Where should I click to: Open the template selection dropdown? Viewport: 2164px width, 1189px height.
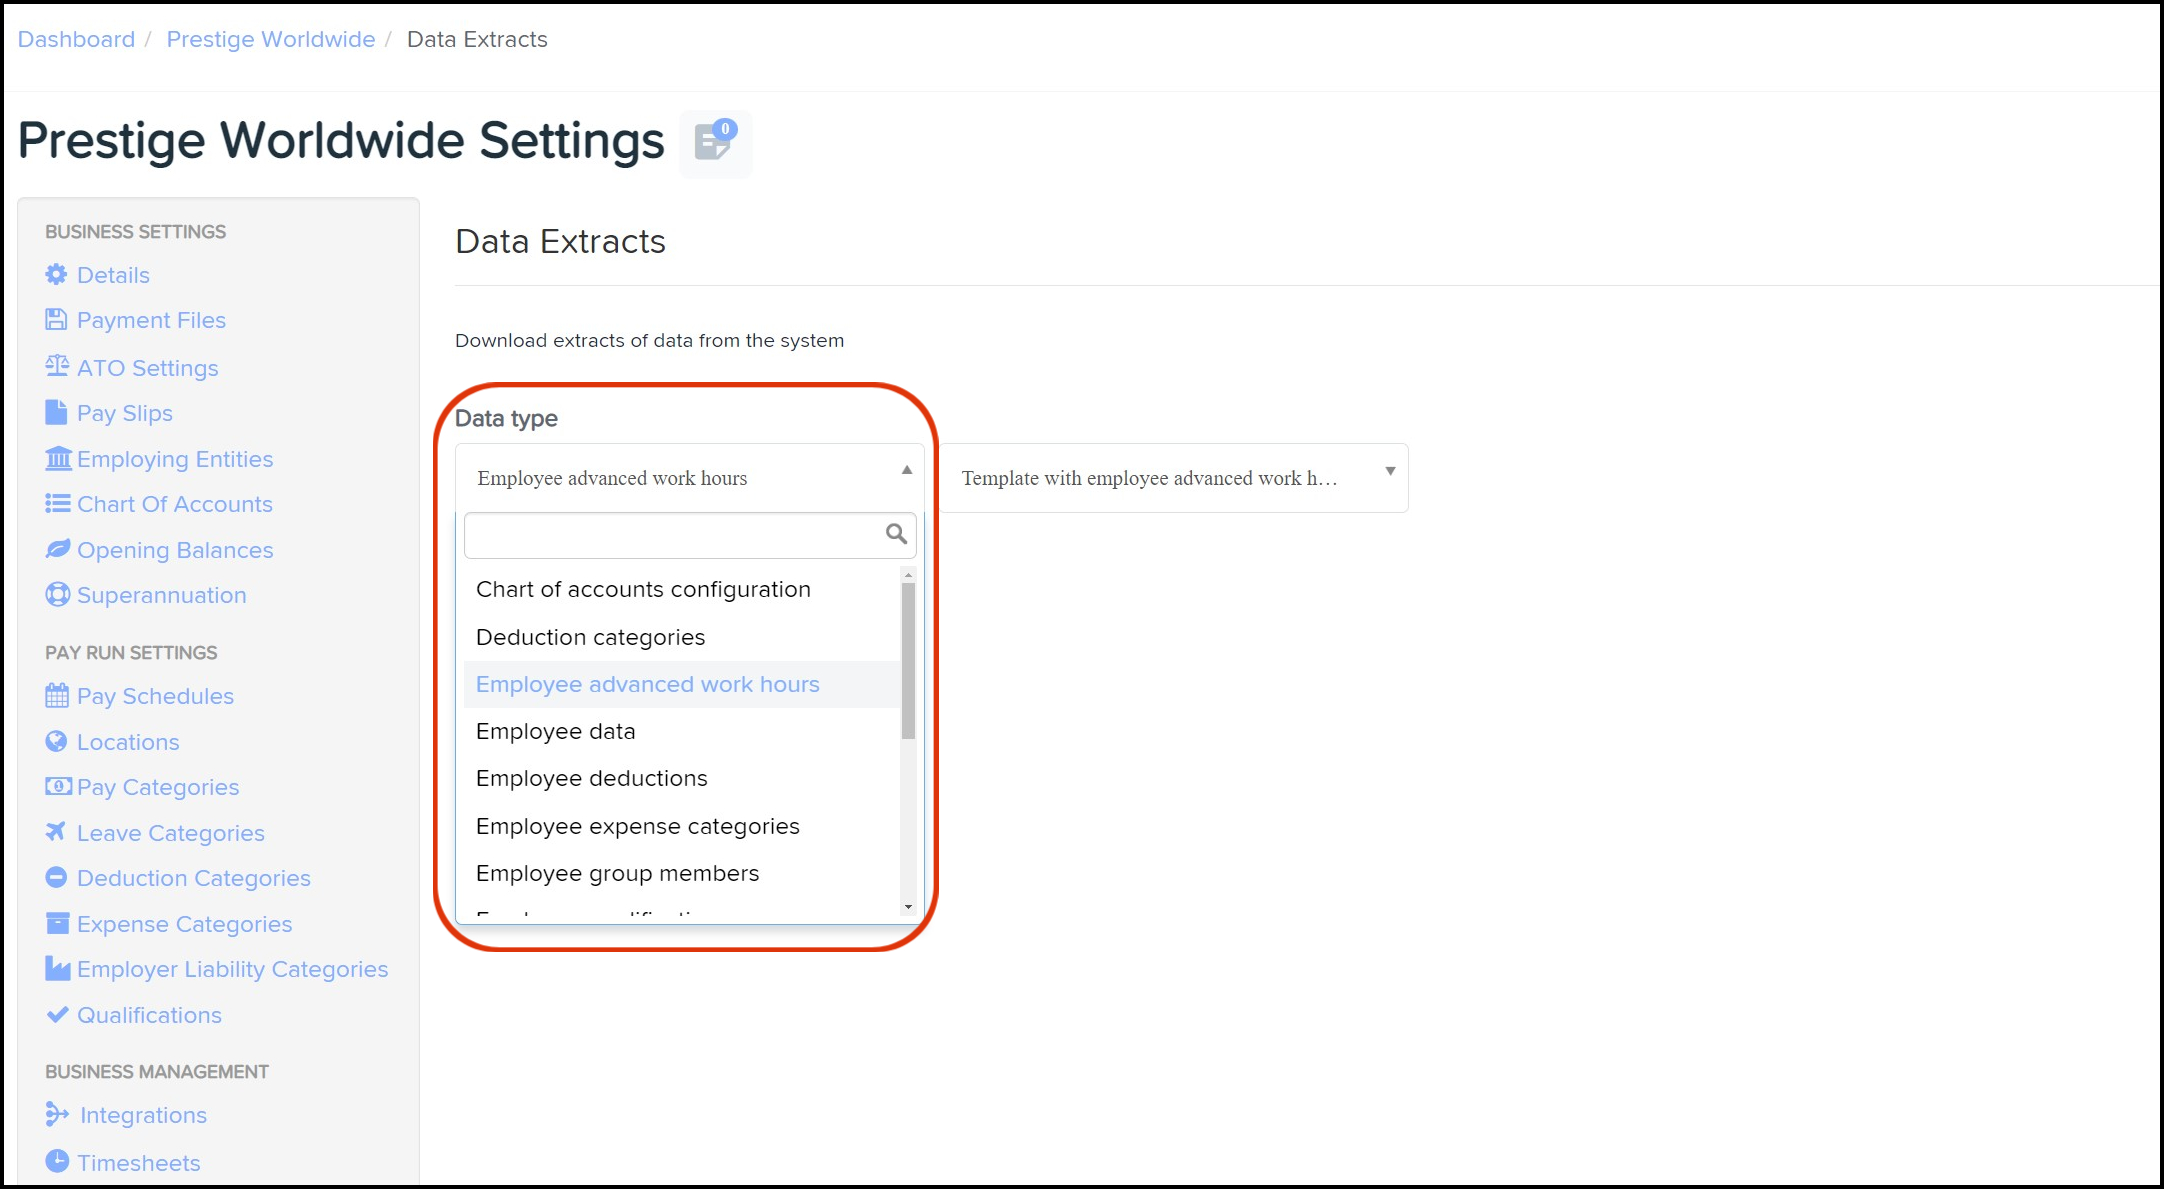[1174, 478]
